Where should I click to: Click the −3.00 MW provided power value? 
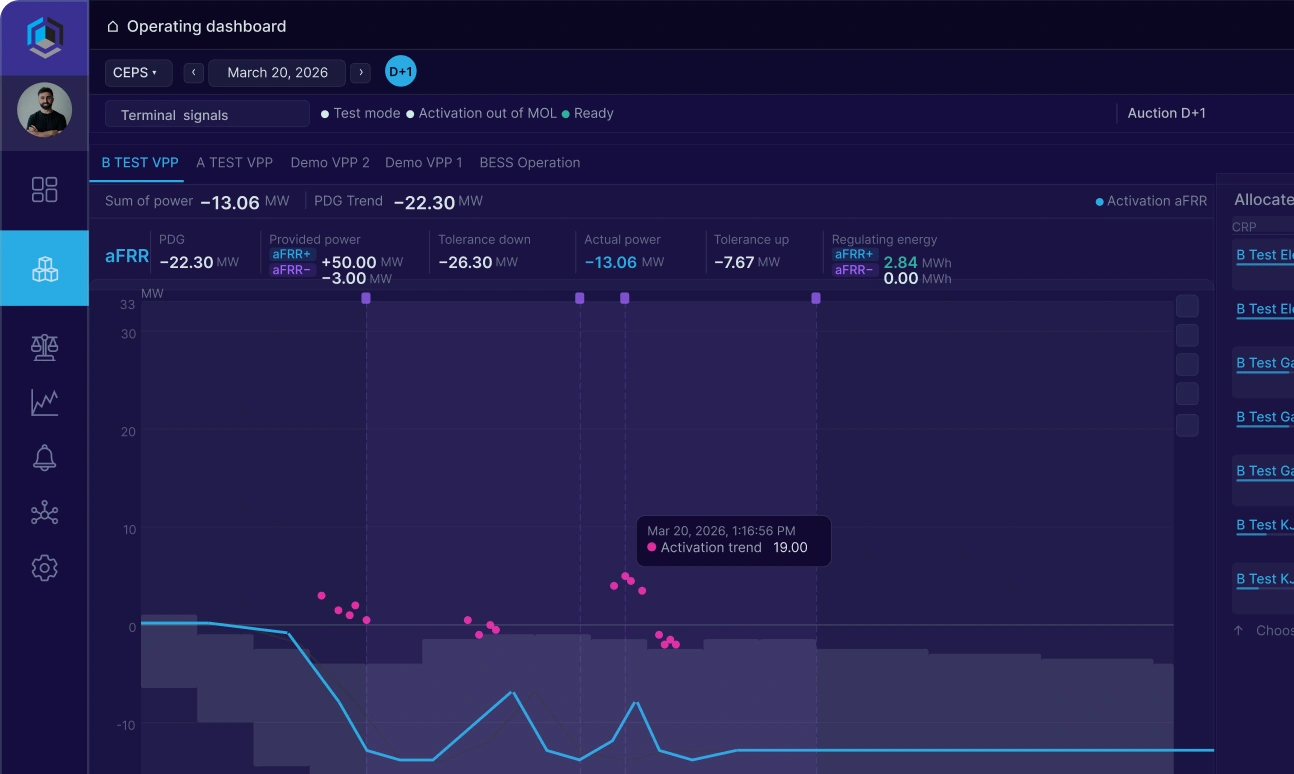[x=356, y=278]
